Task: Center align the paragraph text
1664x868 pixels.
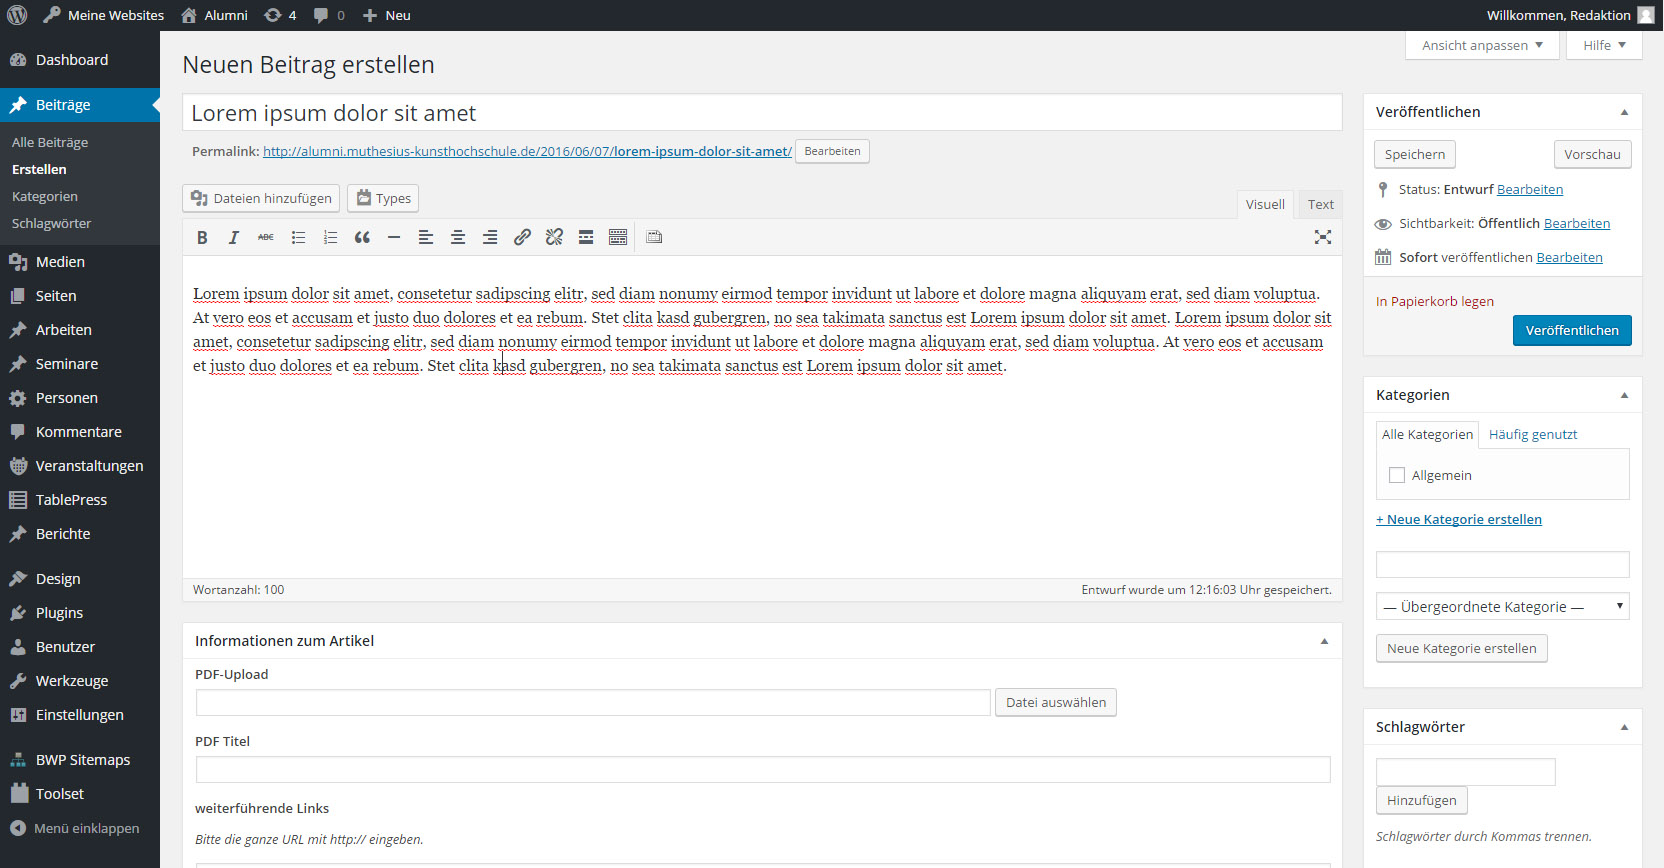Action: pos(458,238)
